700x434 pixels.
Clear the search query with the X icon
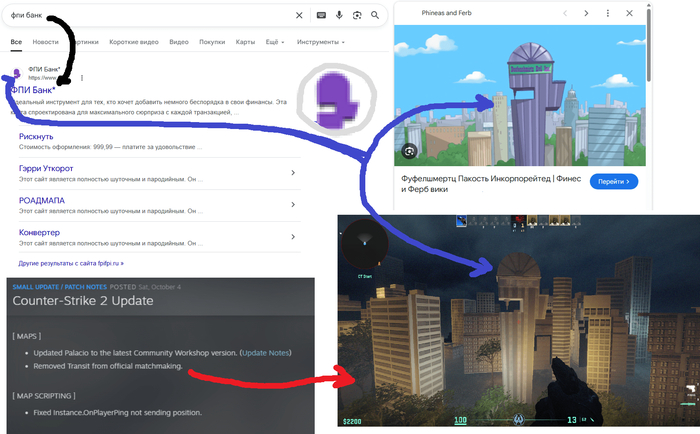click(x=299, y=15)
